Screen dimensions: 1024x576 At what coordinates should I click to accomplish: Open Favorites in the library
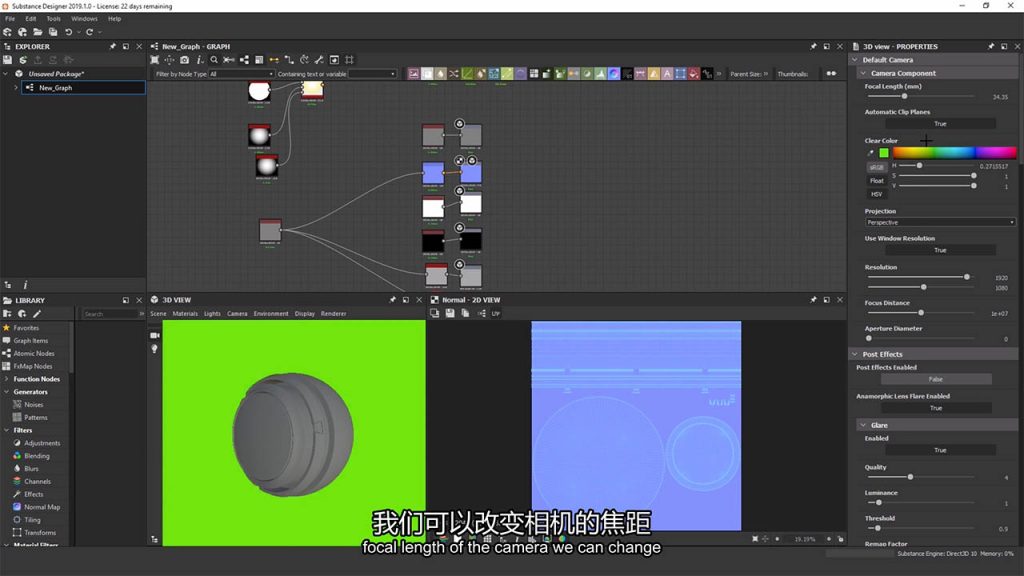(26, 328)
